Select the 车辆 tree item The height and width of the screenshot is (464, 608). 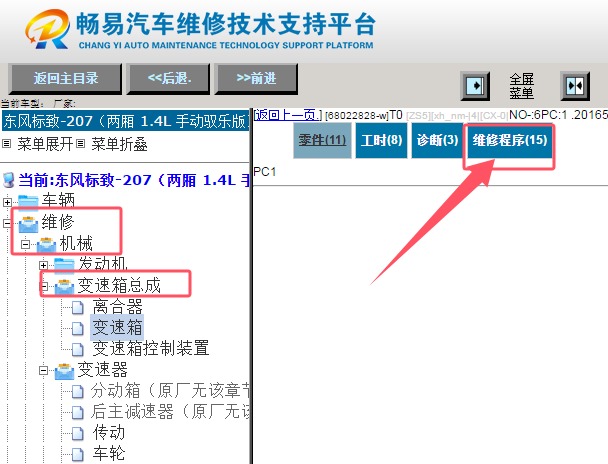58,200
